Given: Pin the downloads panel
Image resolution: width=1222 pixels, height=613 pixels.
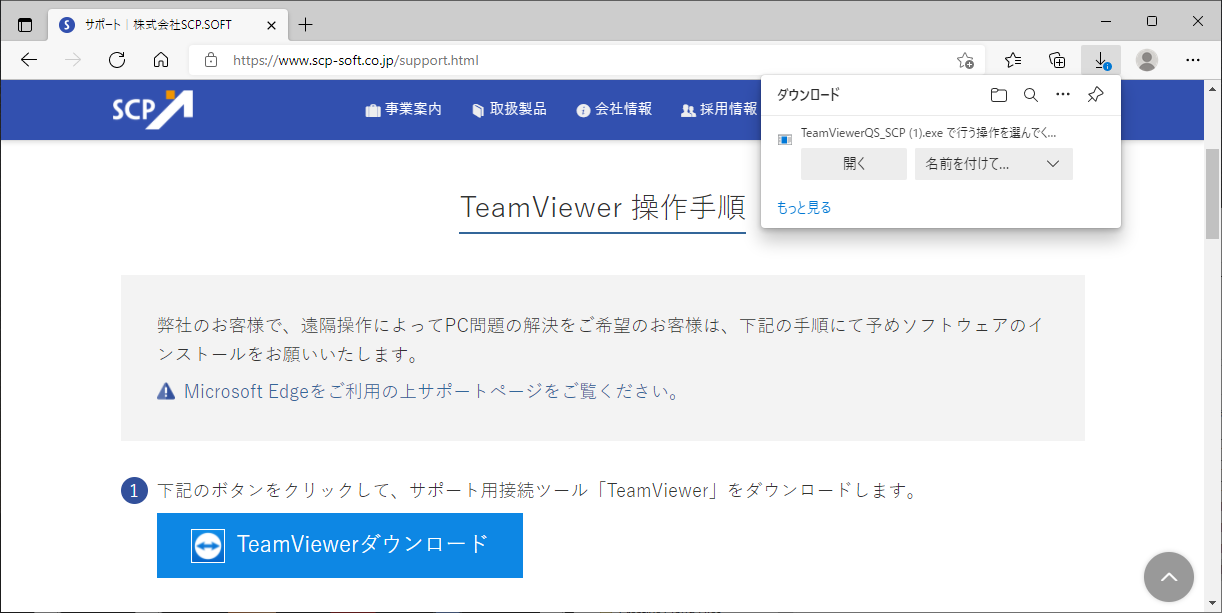Looking at the screenshot, I should coord(1095,95).
